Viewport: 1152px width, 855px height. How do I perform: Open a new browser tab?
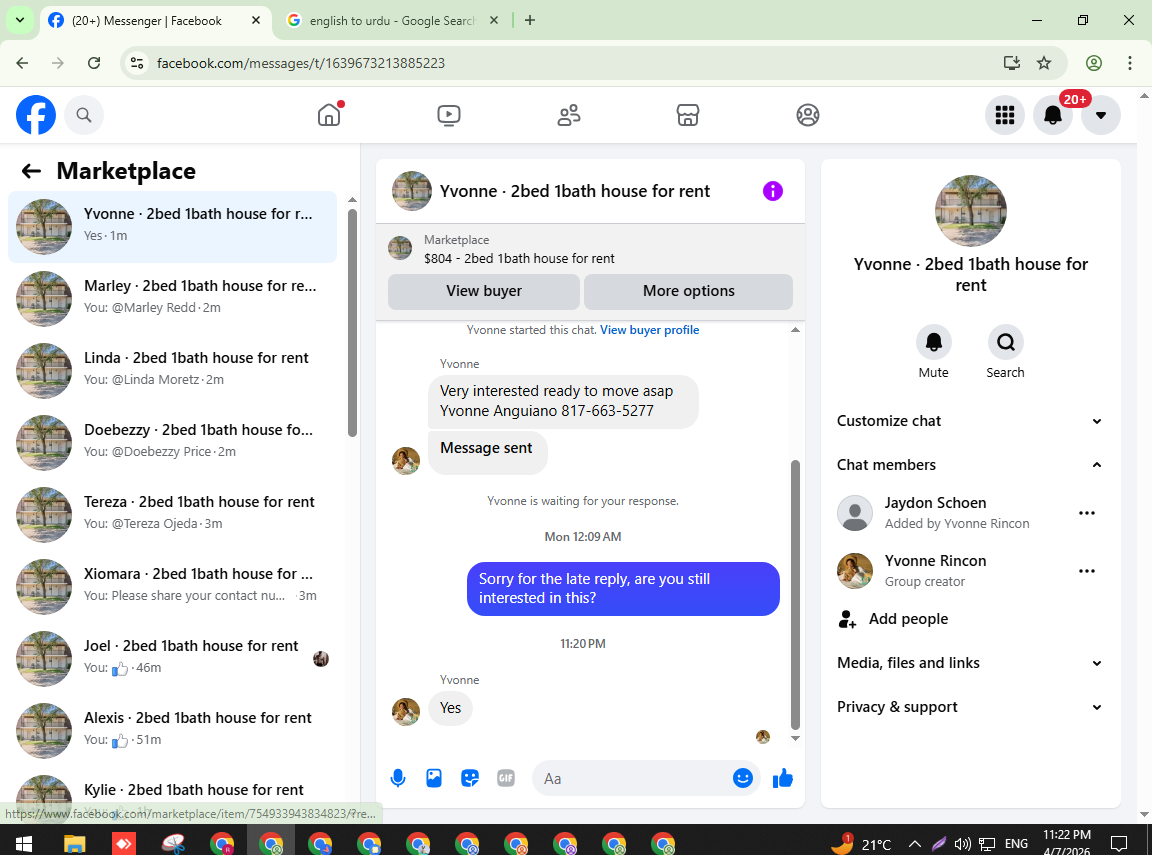[x=530, y=21]
